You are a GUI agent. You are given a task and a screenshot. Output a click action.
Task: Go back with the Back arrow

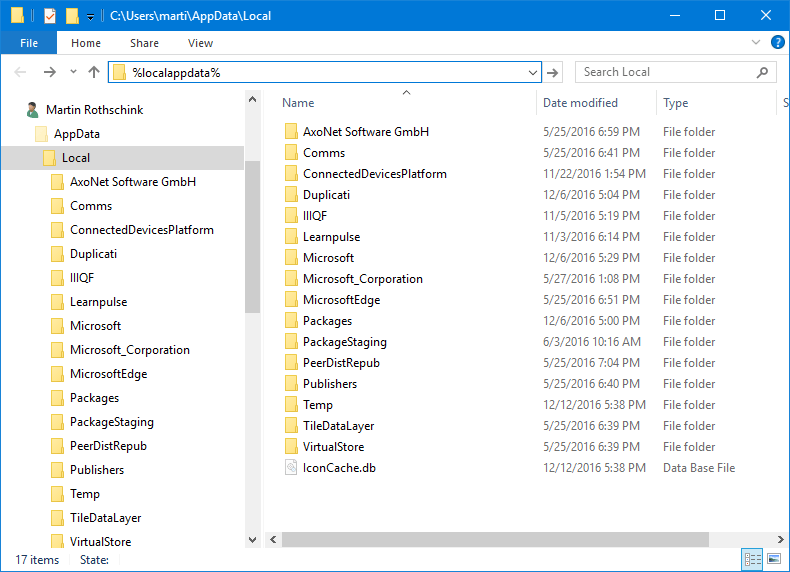[x=20, y=73]
